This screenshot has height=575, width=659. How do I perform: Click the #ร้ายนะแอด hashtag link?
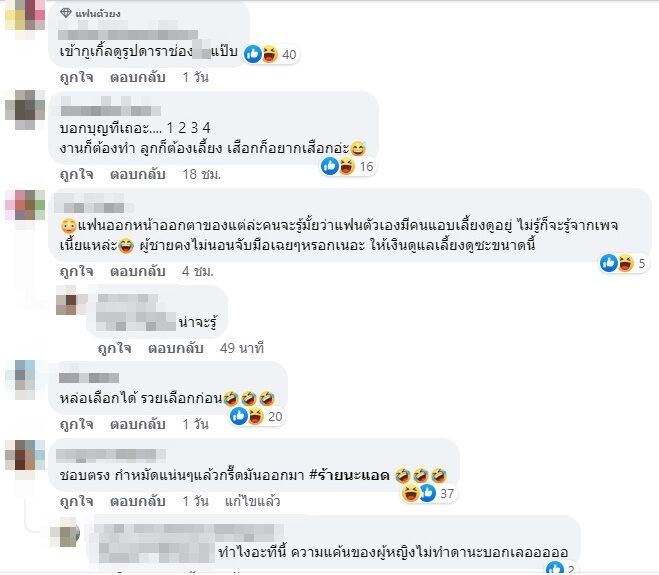pyautogui.click(x=350, y=475)
